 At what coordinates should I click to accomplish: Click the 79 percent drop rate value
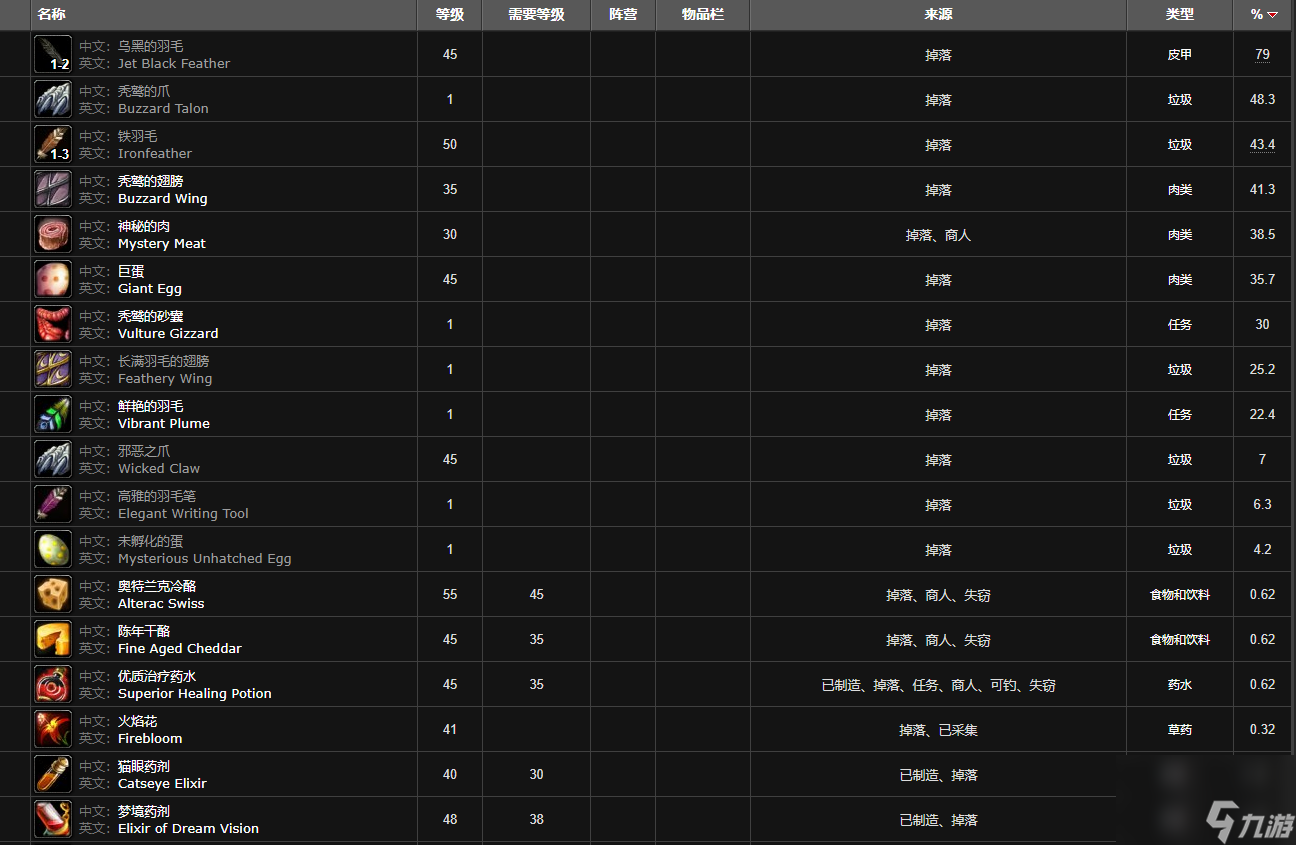tap(1262, 55)
